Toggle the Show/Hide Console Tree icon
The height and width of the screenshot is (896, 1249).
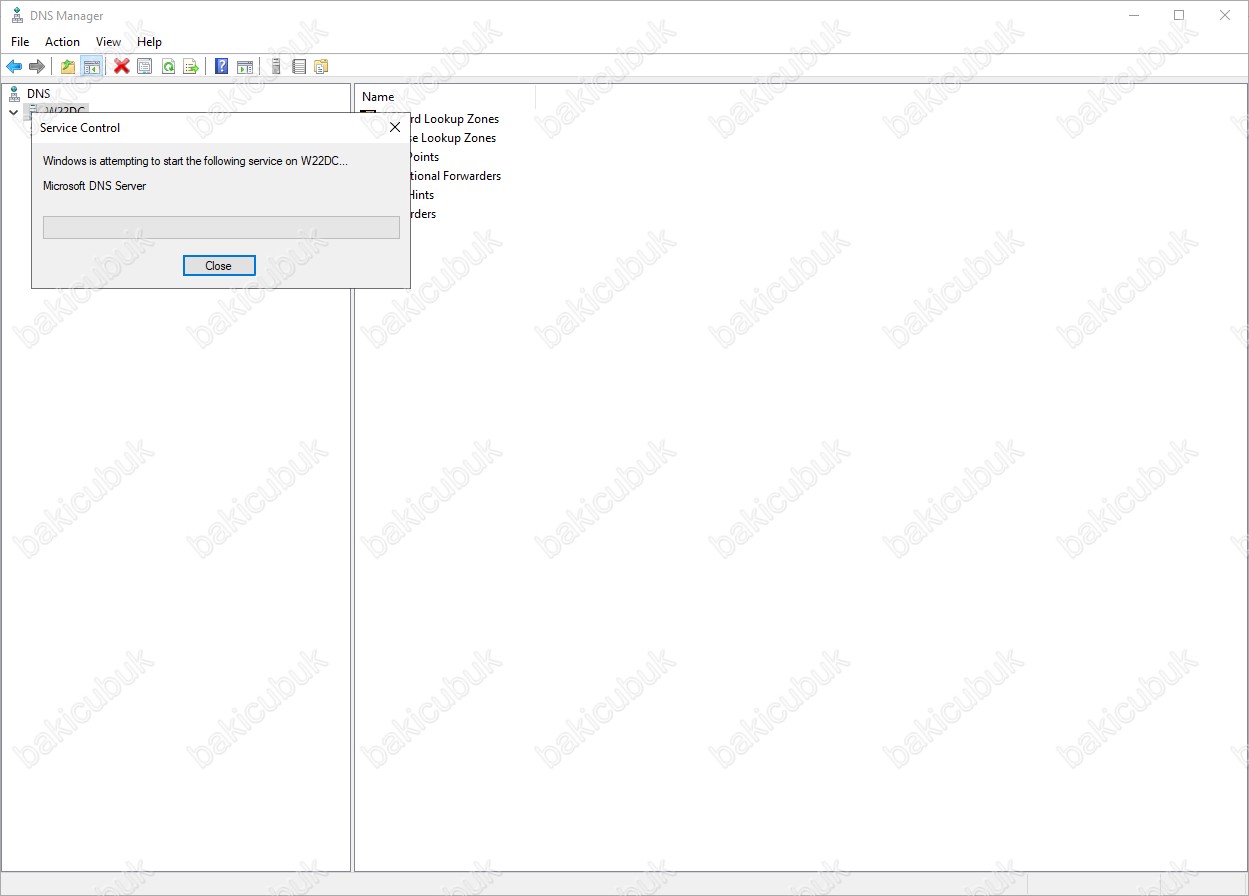91,67
